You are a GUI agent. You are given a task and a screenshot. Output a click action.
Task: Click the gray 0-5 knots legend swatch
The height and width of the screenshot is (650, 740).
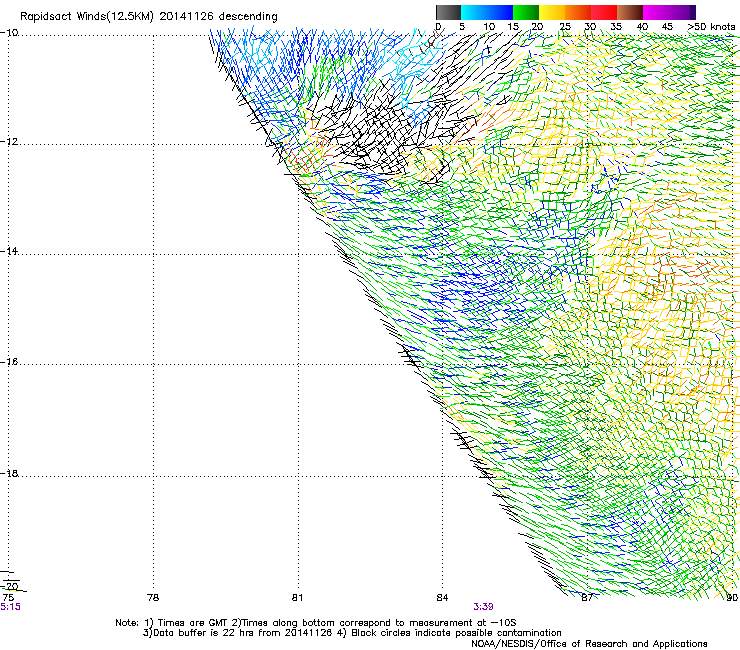448,12
